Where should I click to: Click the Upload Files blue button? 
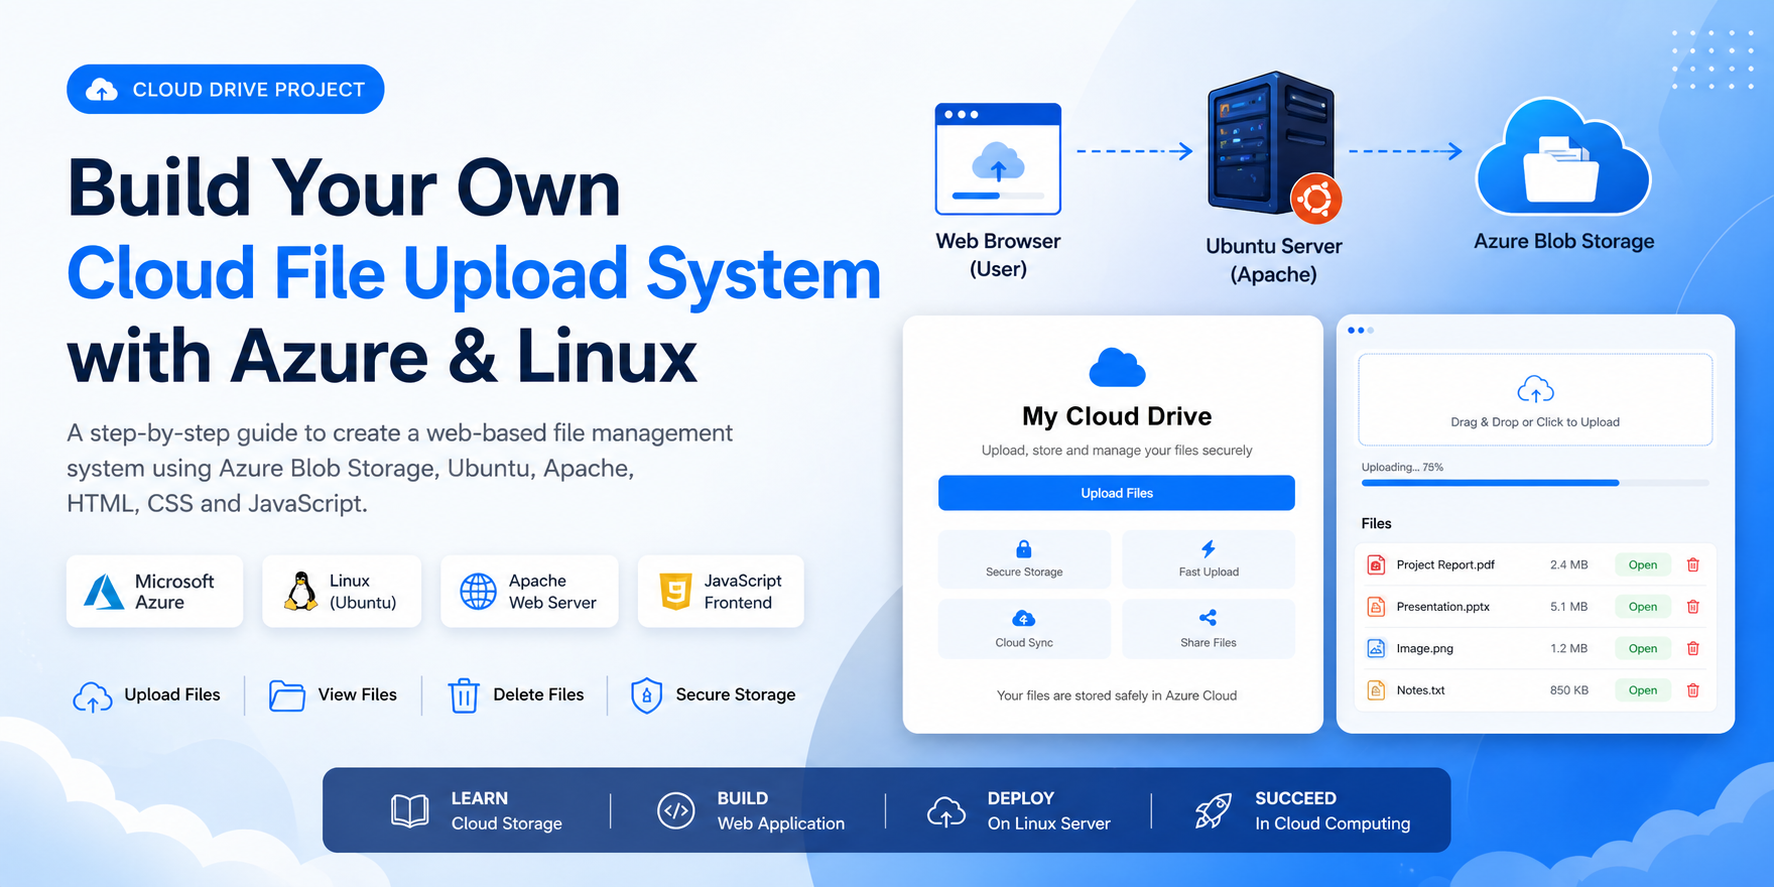click(x=1116, y=493)
